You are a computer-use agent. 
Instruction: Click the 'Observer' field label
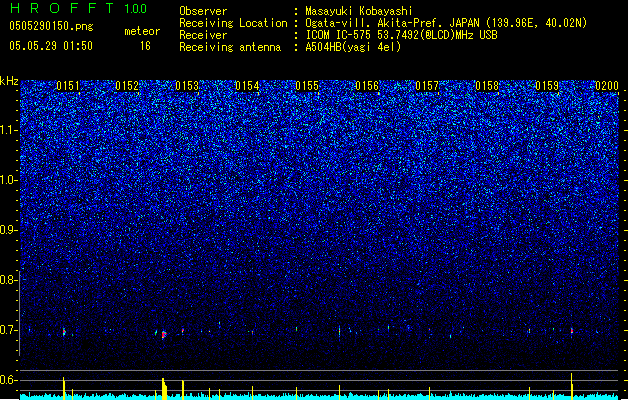pos(203,11)
